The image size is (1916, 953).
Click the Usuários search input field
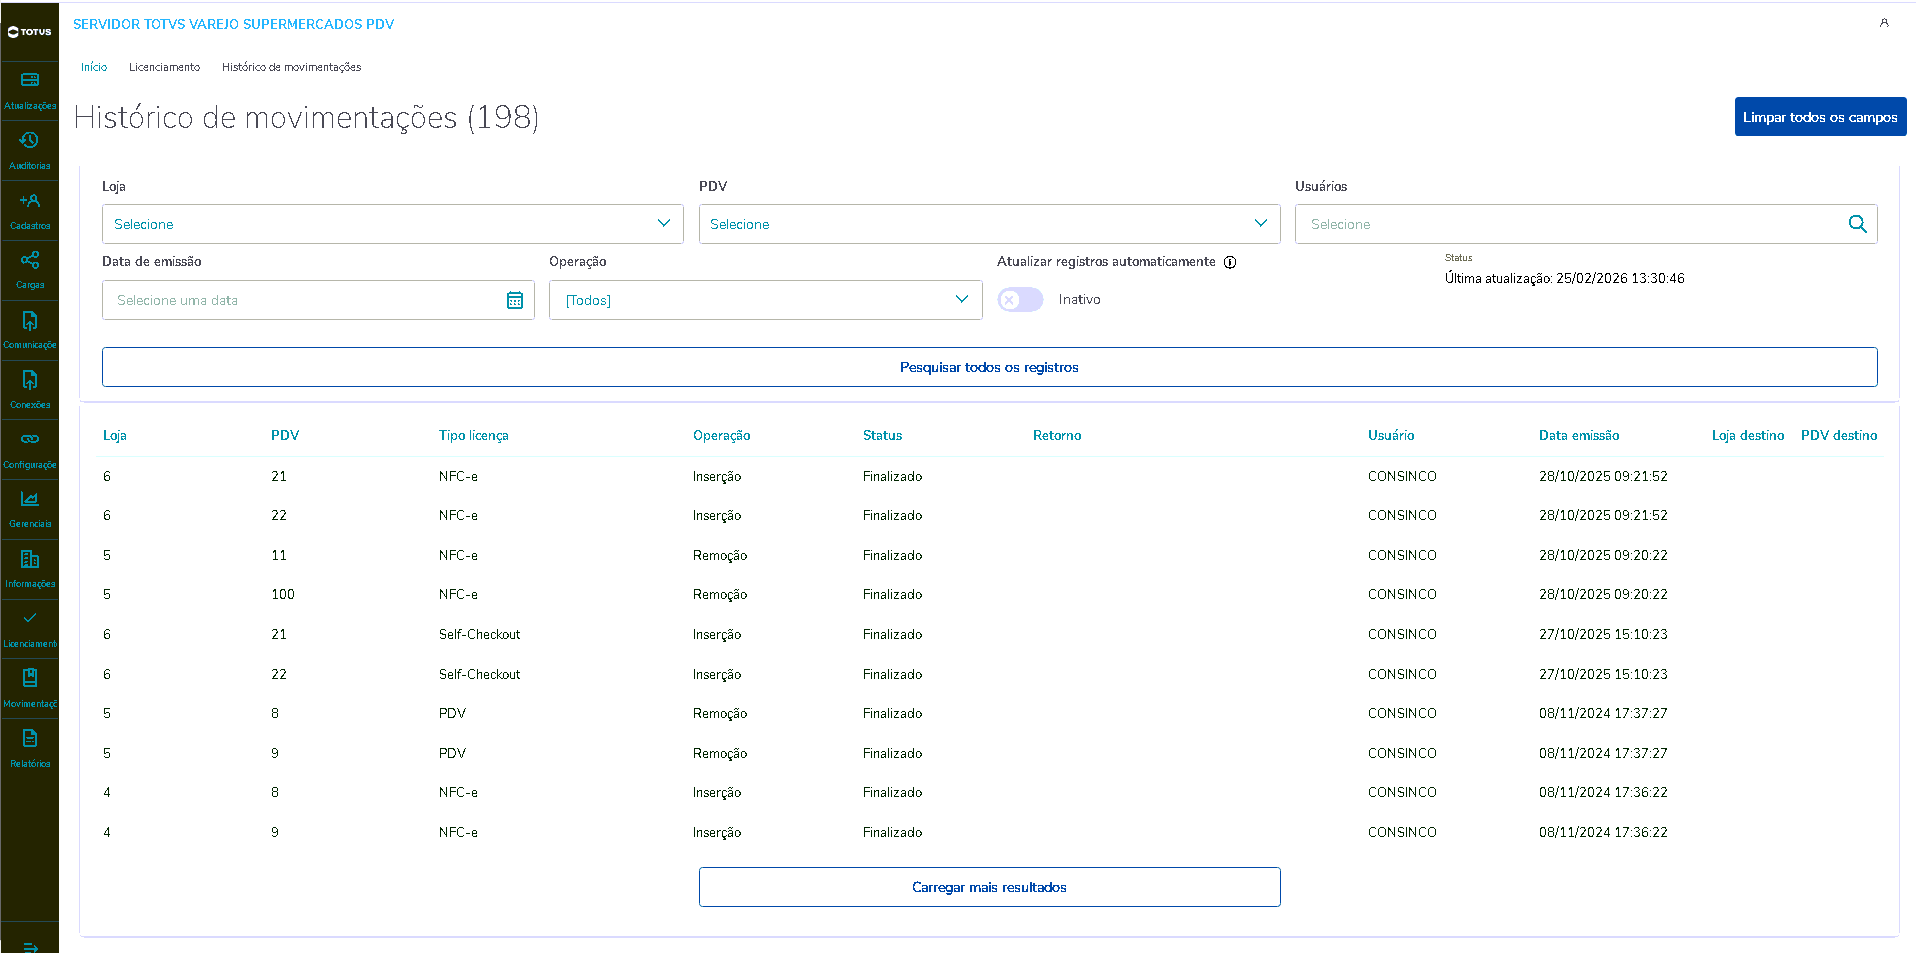(x=1570, y=224)
